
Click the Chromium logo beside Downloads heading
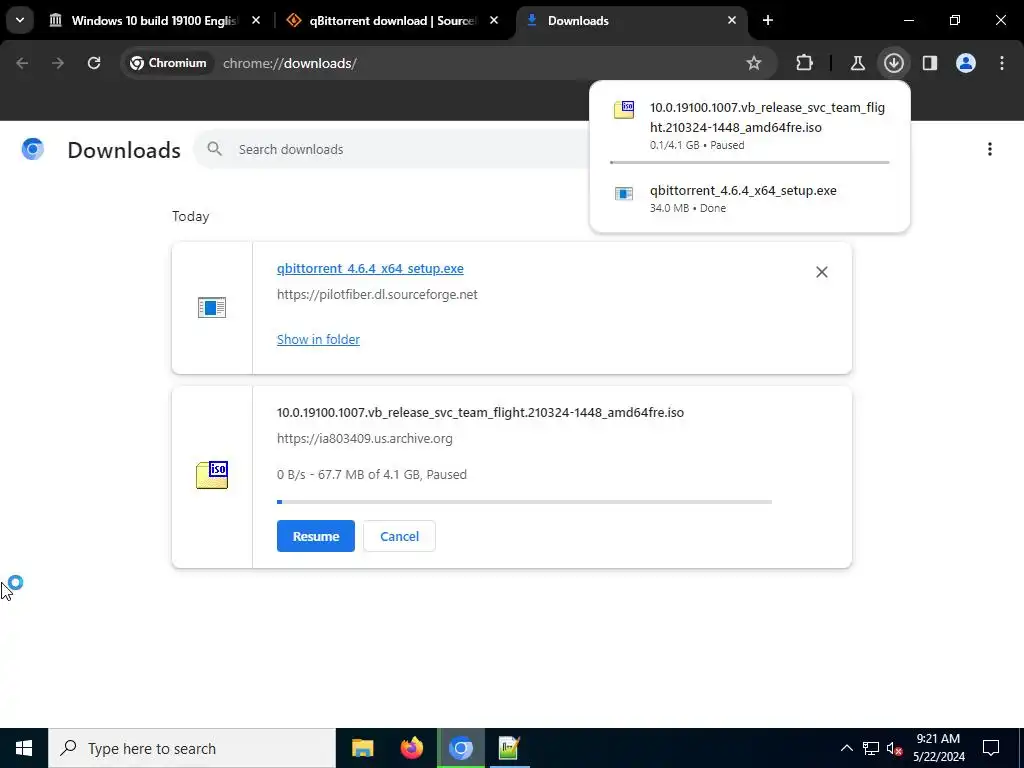[33, 149]
